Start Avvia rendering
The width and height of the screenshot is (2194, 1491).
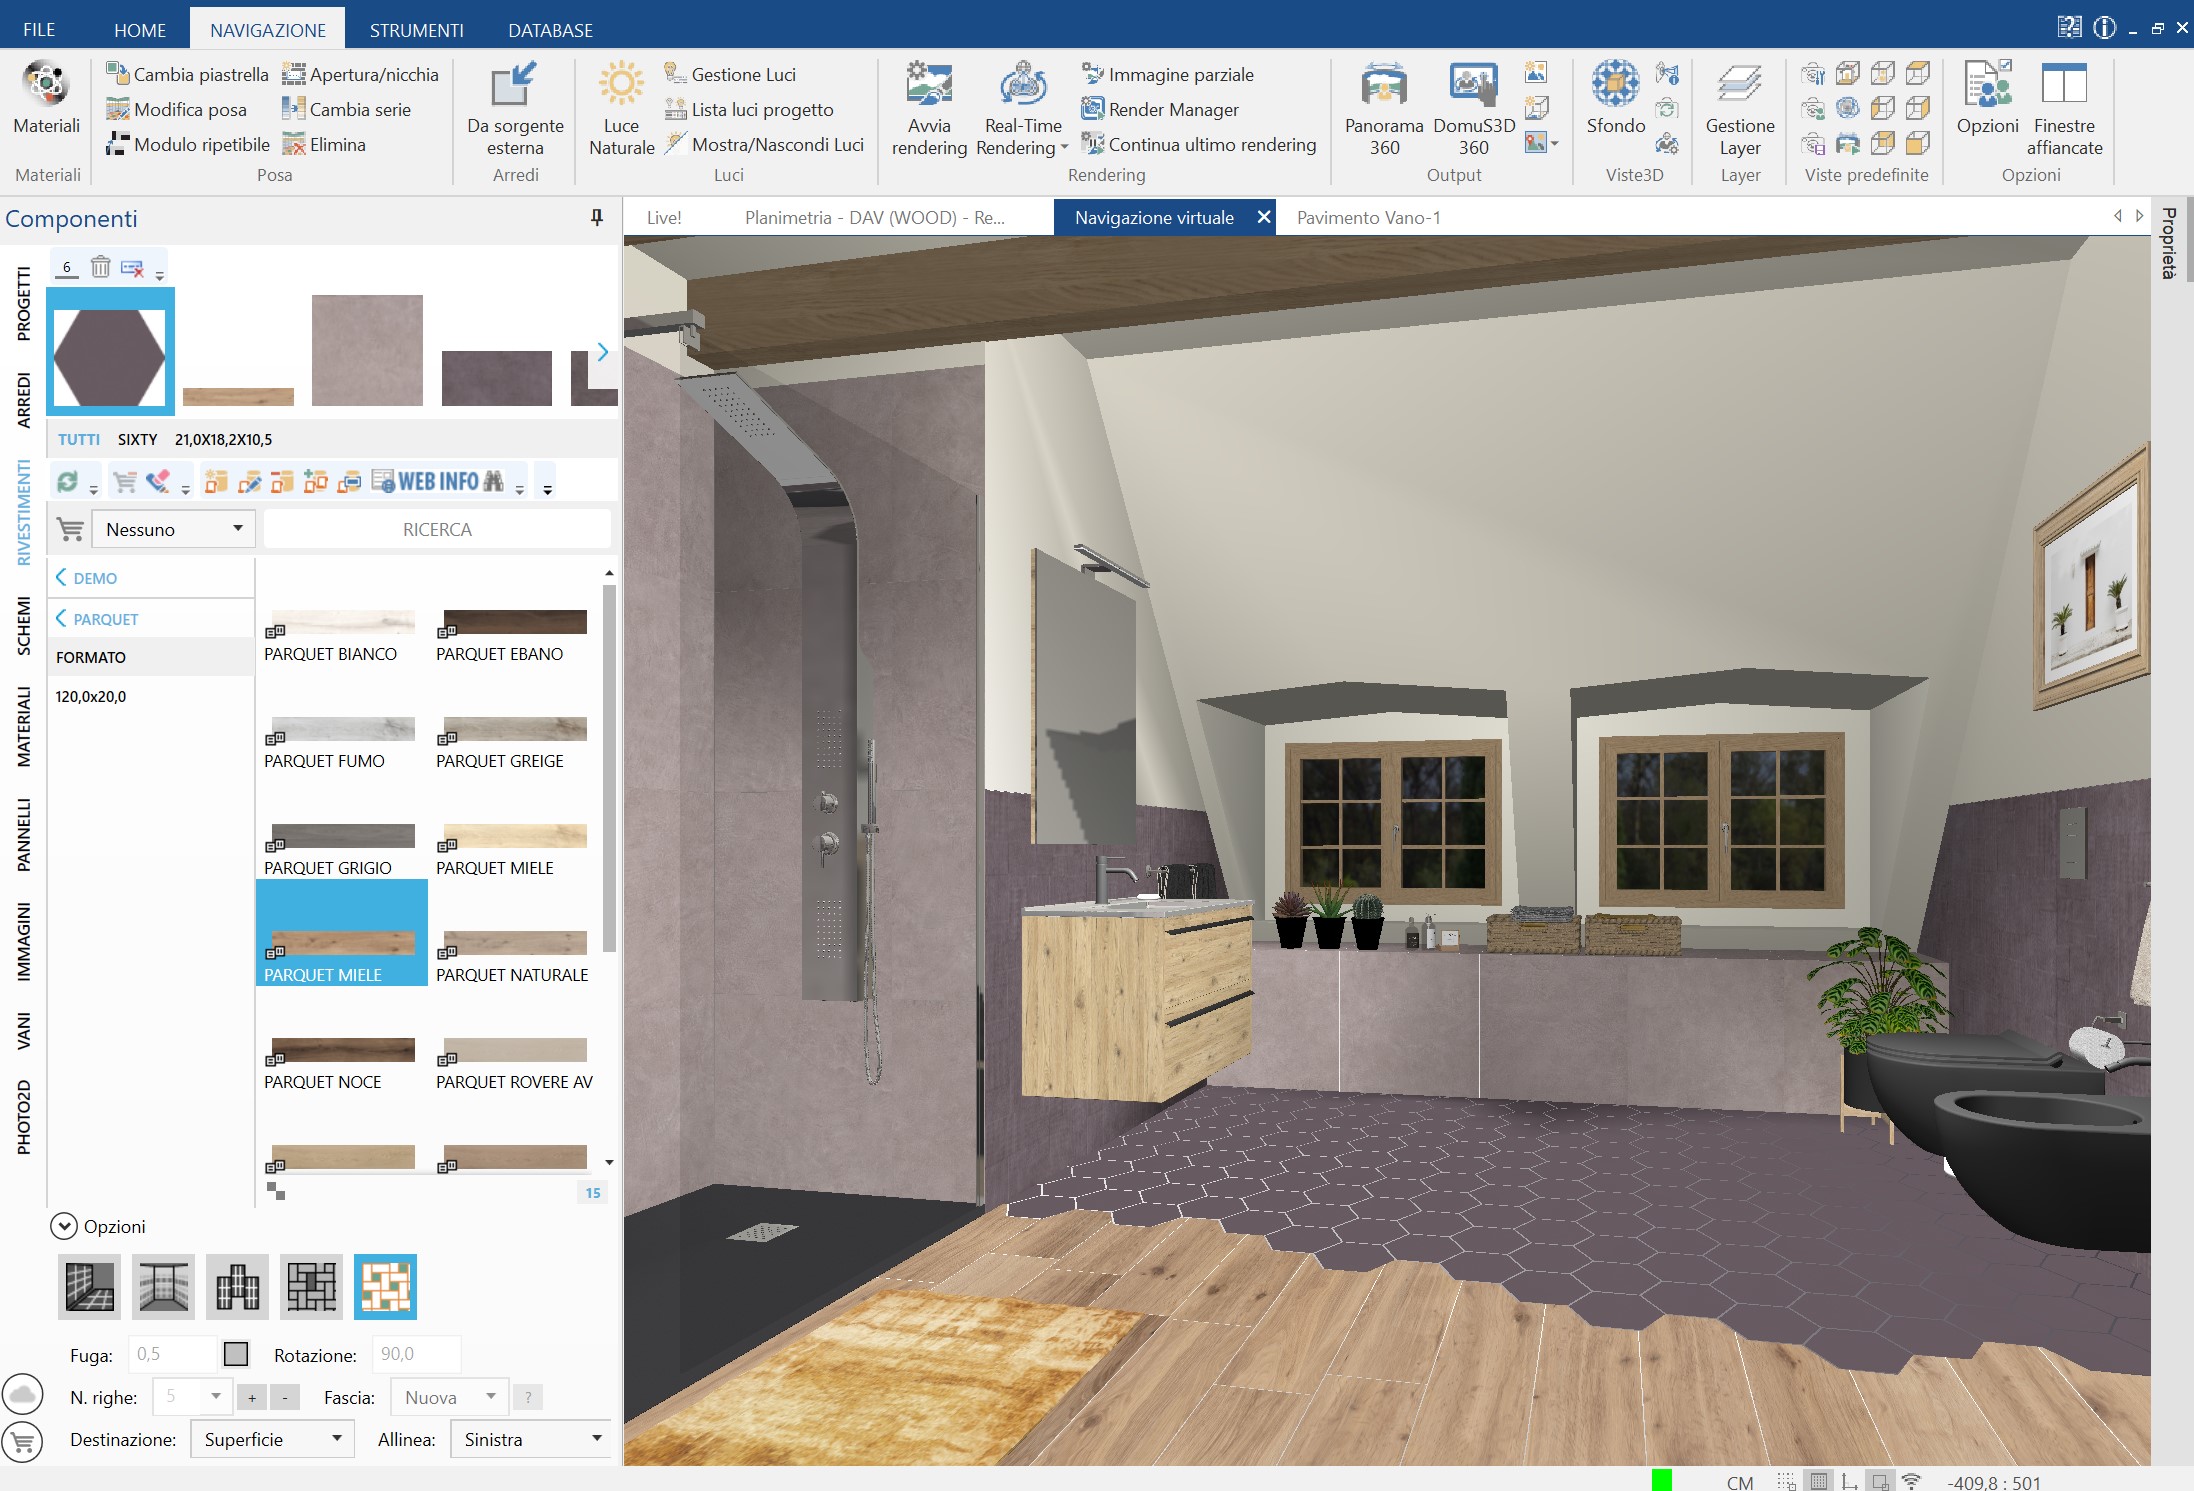[929, 108]
